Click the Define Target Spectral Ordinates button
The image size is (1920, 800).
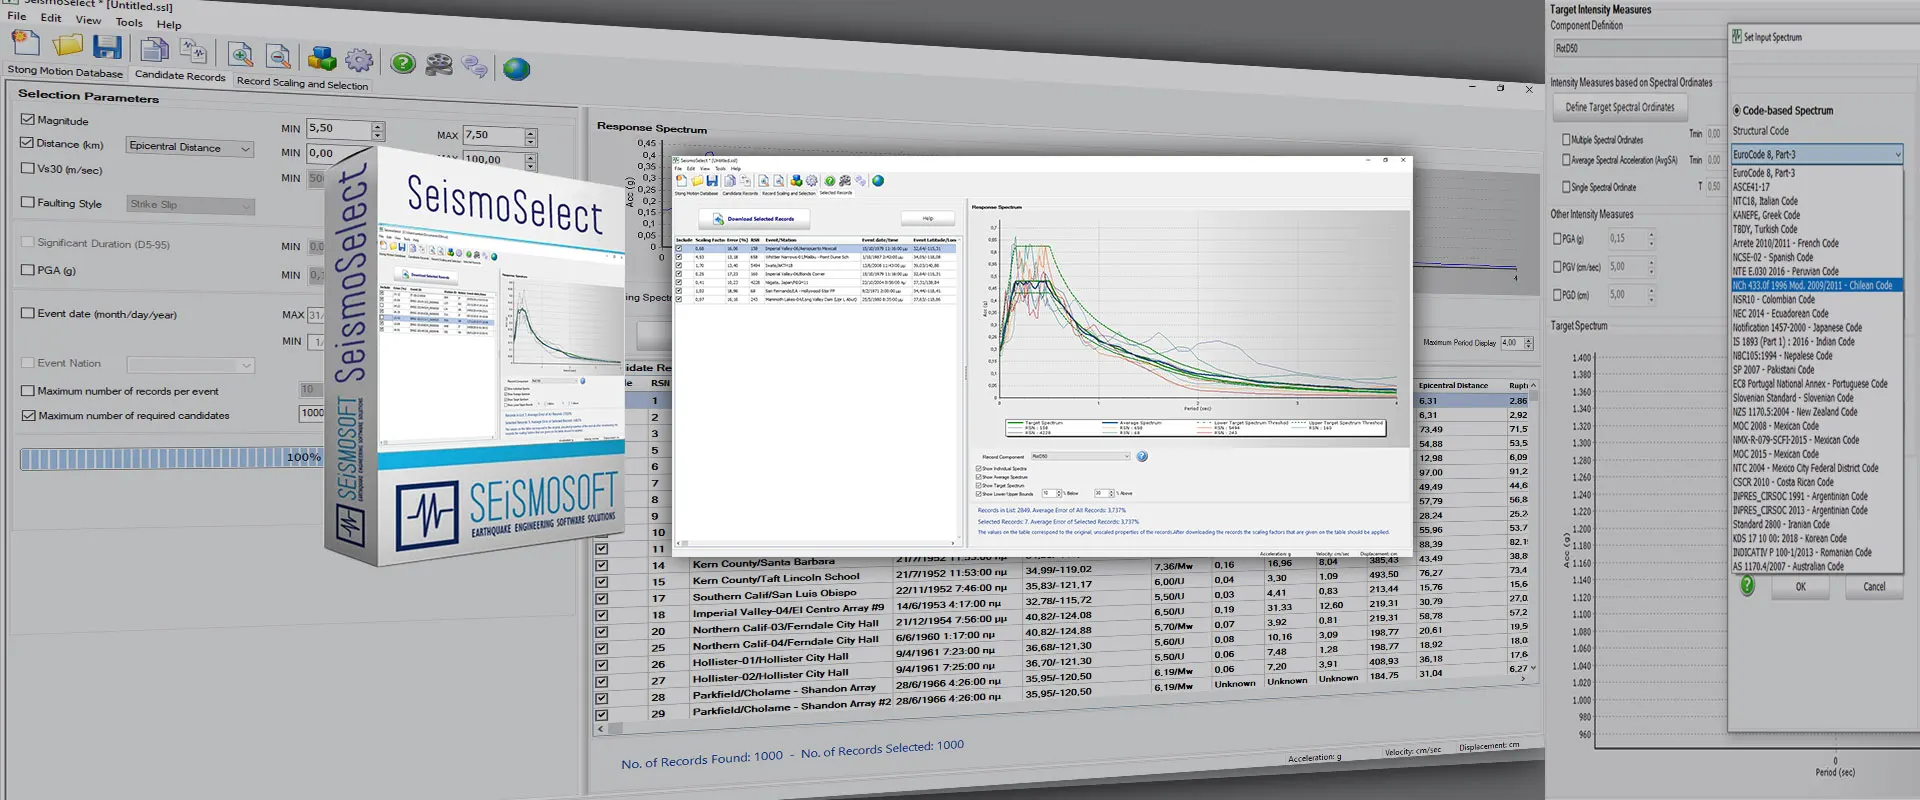coord(1620,107)
